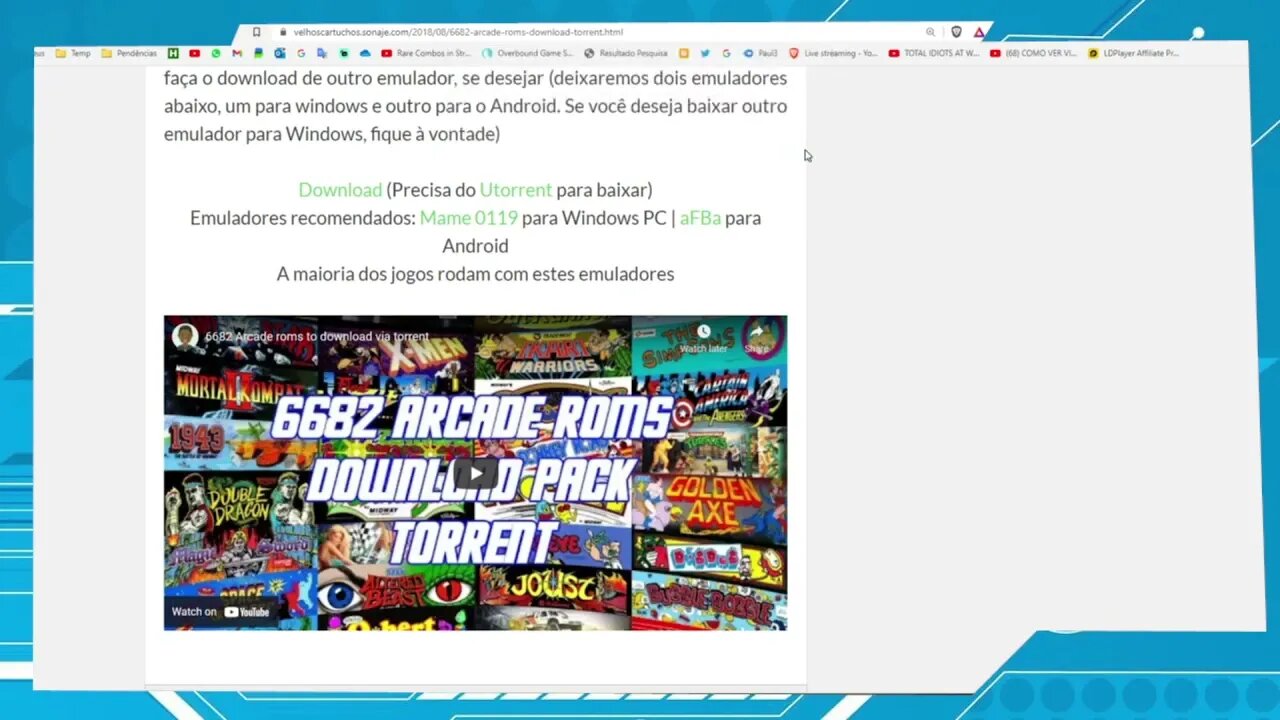Click Watch on YouTube button
1280x720 pixels.
[x=221, y=612]
